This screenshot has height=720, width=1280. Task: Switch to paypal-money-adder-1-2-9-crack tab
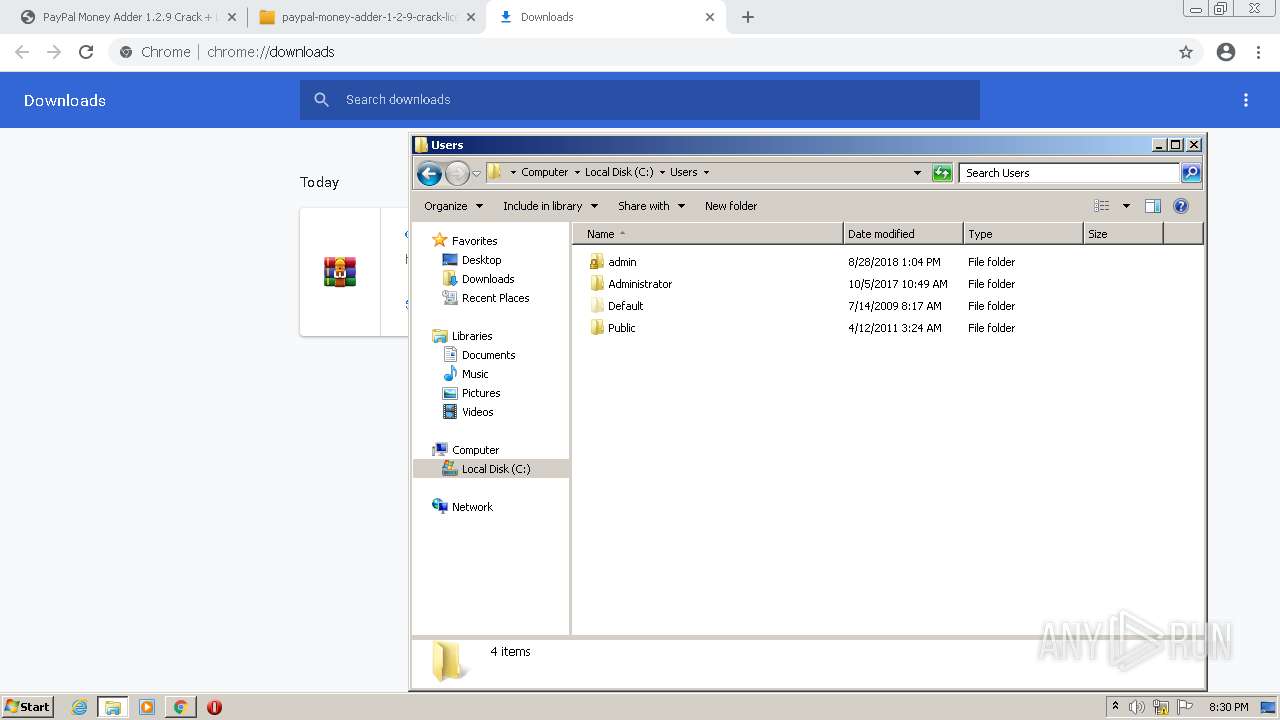(366, 17)
